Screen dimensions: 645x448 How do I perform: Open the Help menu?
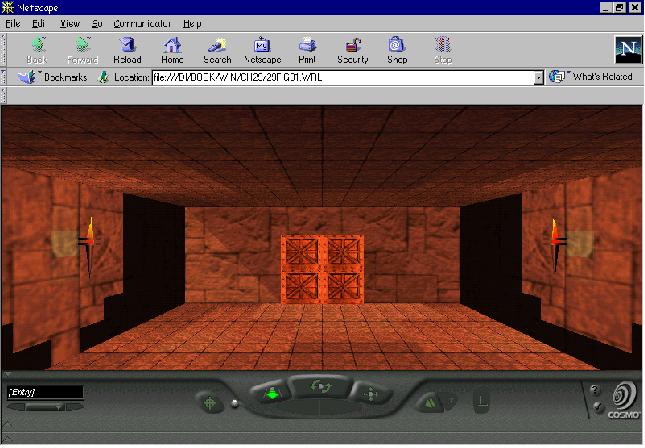192,24
